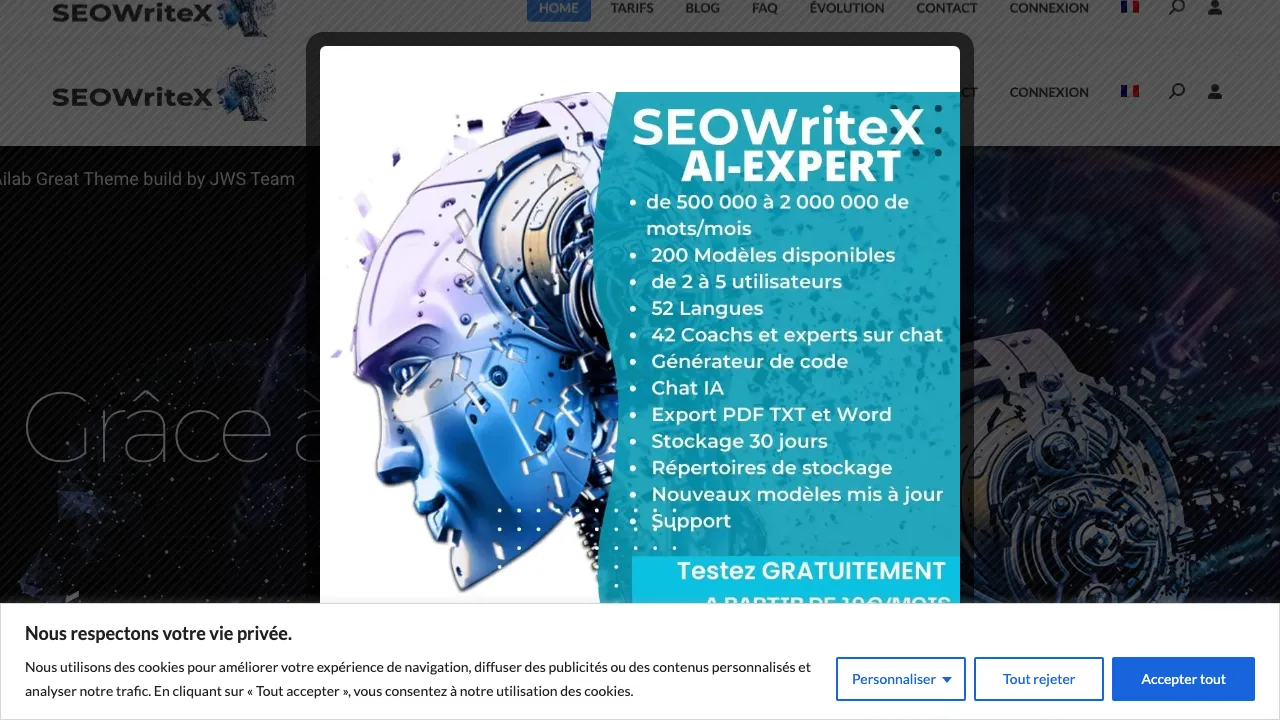Screen dimensions: 1280x720
Task: Click the search magnifier in the topmost menu bar
Action: [x=1177, y=7]
